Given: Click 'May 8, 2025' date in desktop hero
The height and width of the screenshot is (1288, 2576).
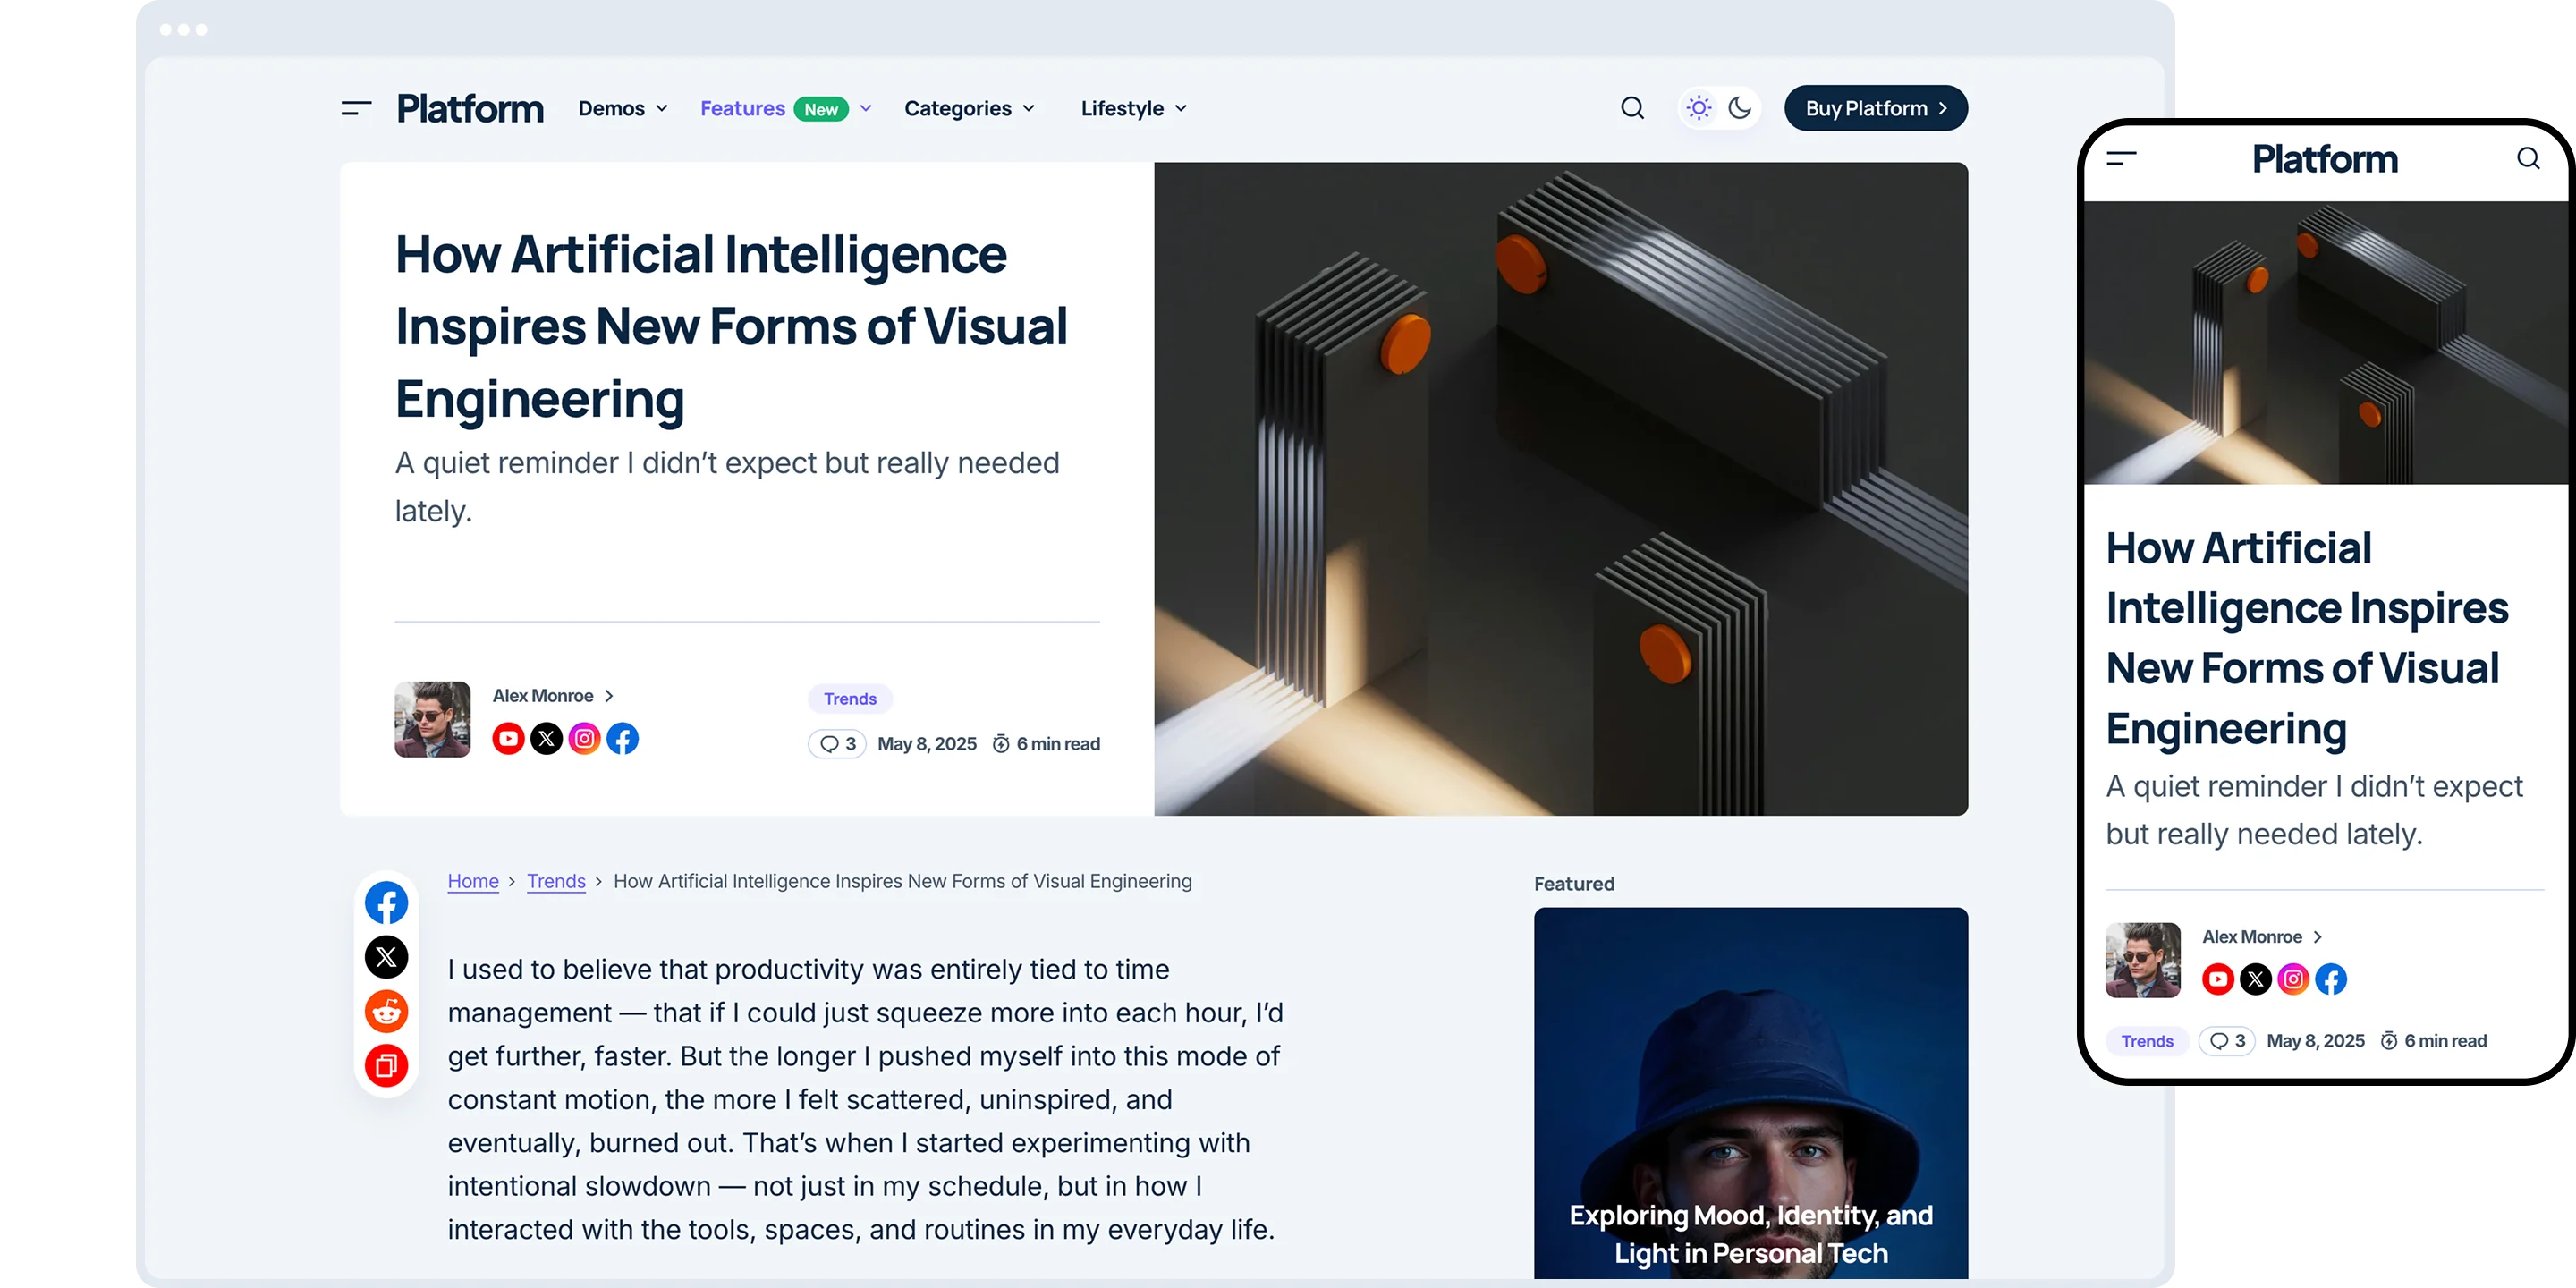Looking at the screenshot, I should pos(927,744).
